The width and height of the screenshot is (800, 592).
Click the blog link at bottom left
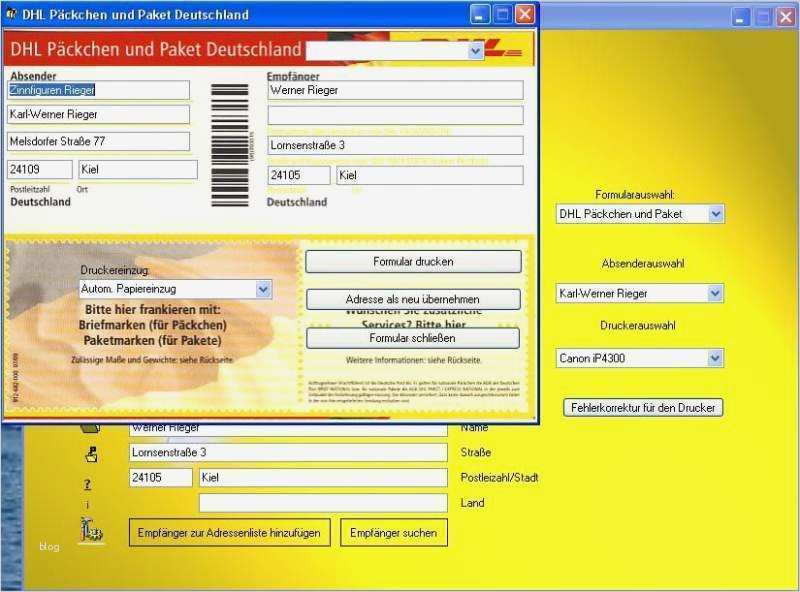tap(50, 546)
